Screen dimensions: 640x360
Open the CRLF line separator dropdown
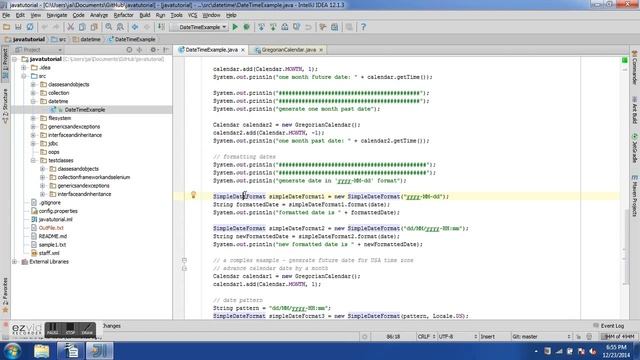point(427,337)
